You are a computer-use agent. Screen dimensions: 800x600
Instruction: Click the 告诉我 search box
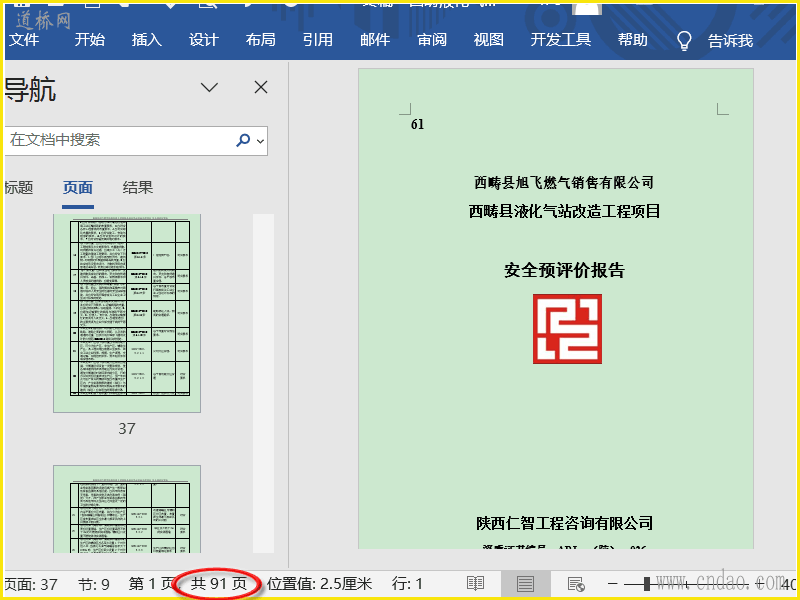730,40
